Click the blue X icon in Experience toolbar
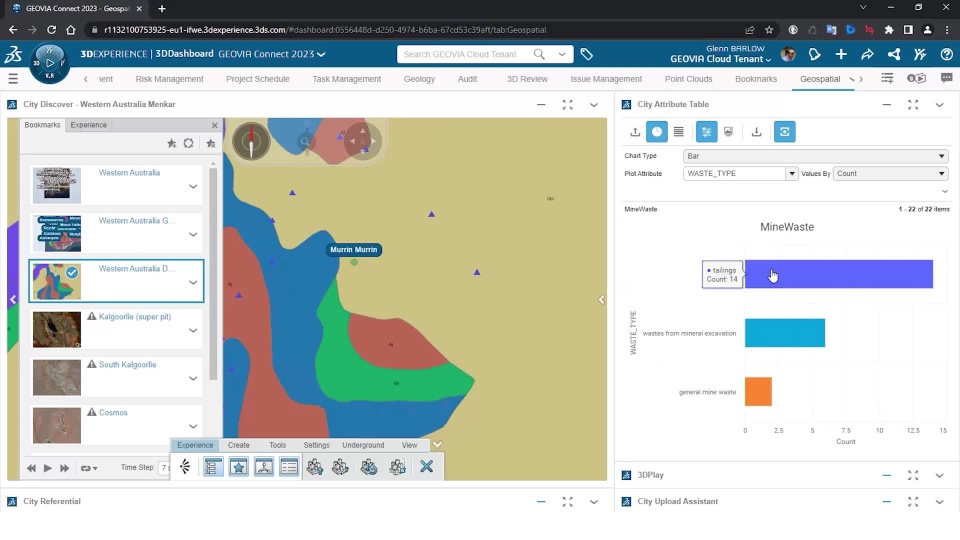960x540 pixels. tap(427, 467)
